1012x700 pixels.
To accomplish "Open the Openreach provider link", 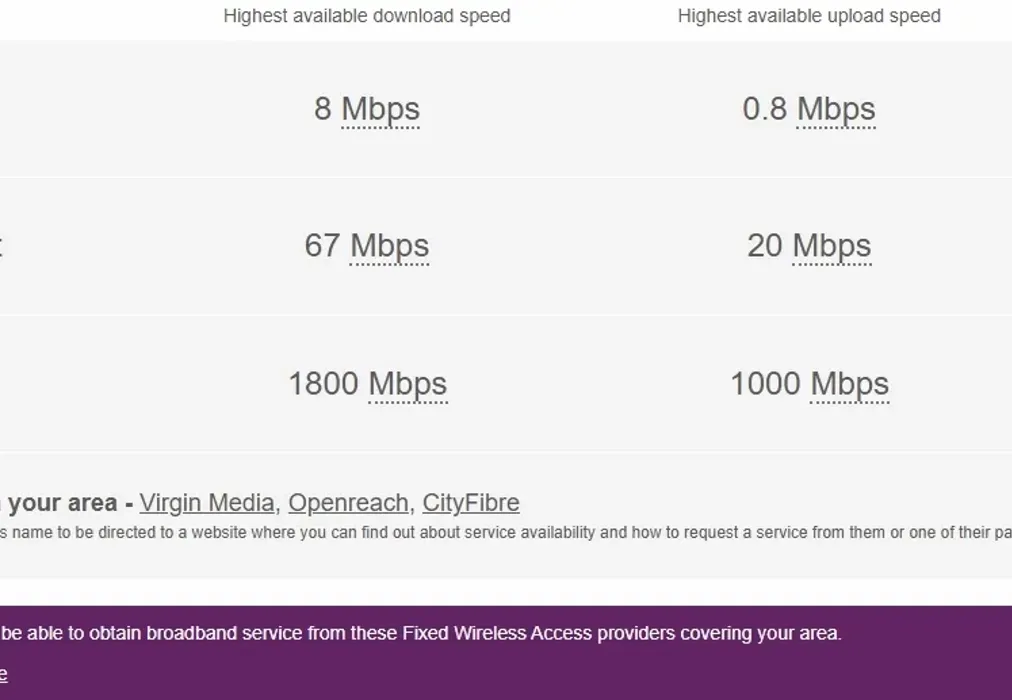I will [x=348, y=503].
